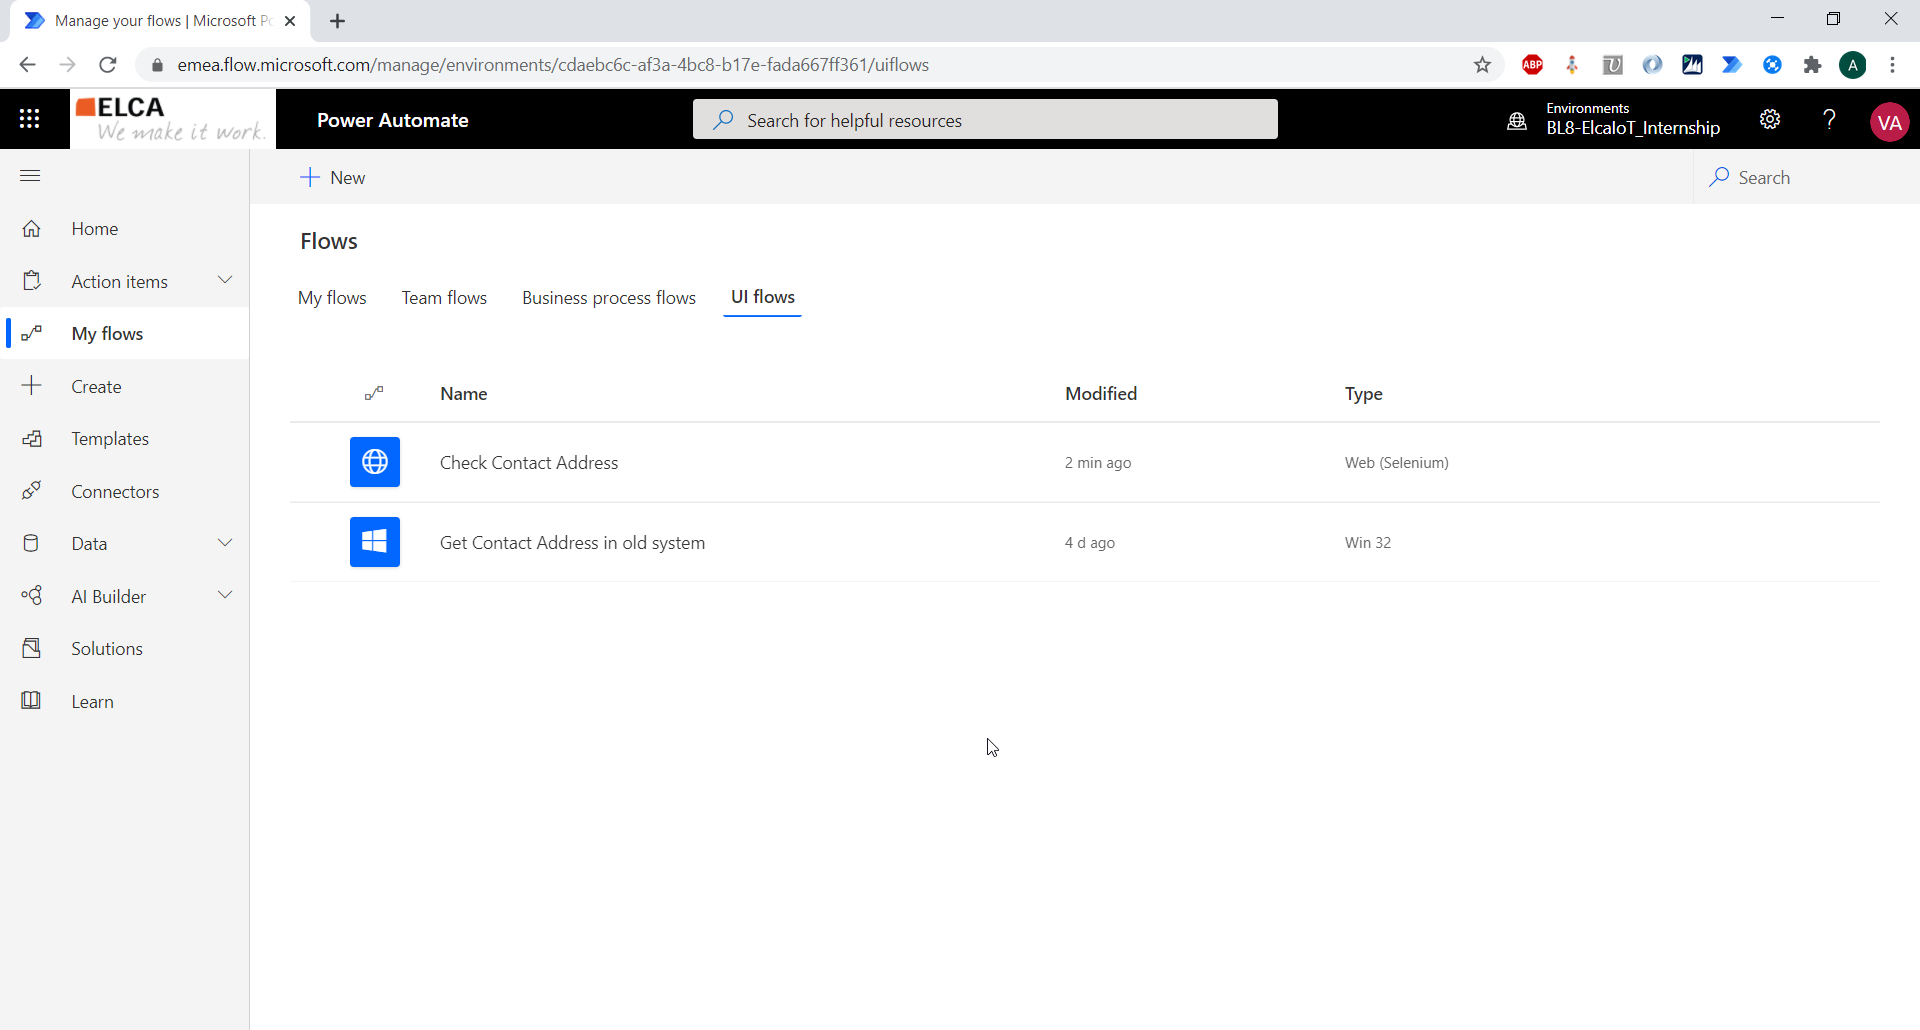Click the browser address bar URL
The width and height of the screenshot is (1920, 1030).
point(553,65)
